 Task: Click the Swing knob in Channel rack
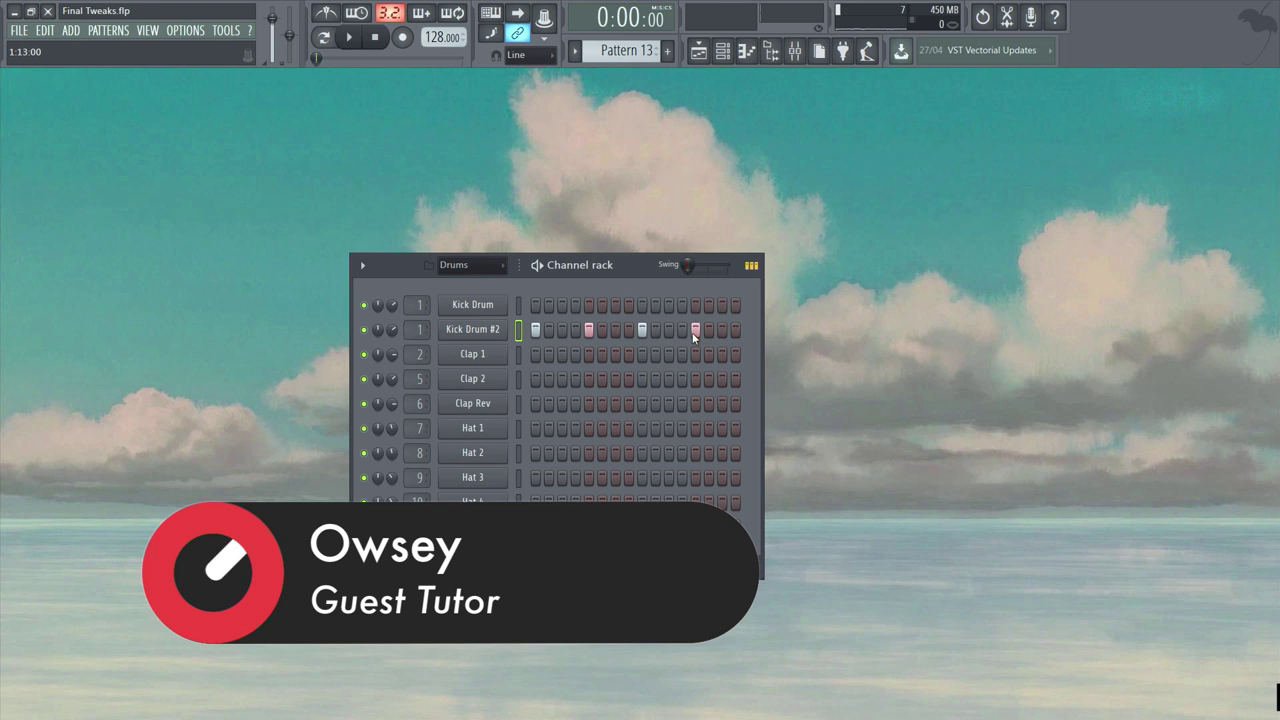(687, 265)
